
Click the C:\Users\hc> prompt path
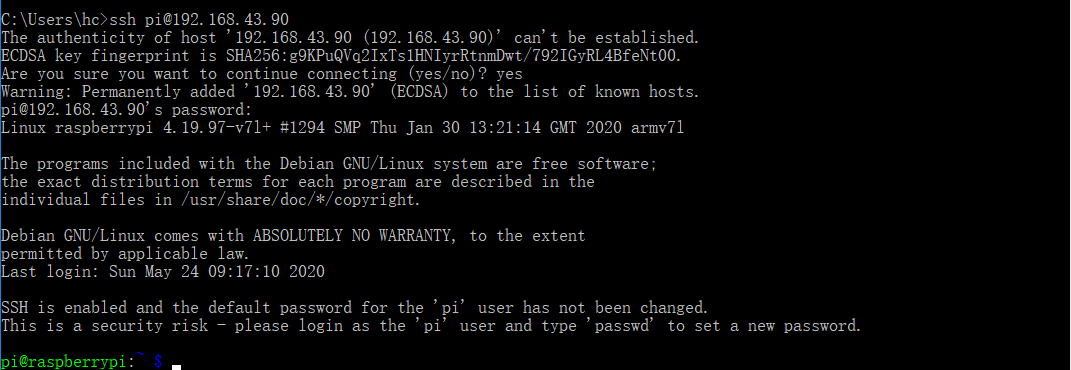(55, 20)
